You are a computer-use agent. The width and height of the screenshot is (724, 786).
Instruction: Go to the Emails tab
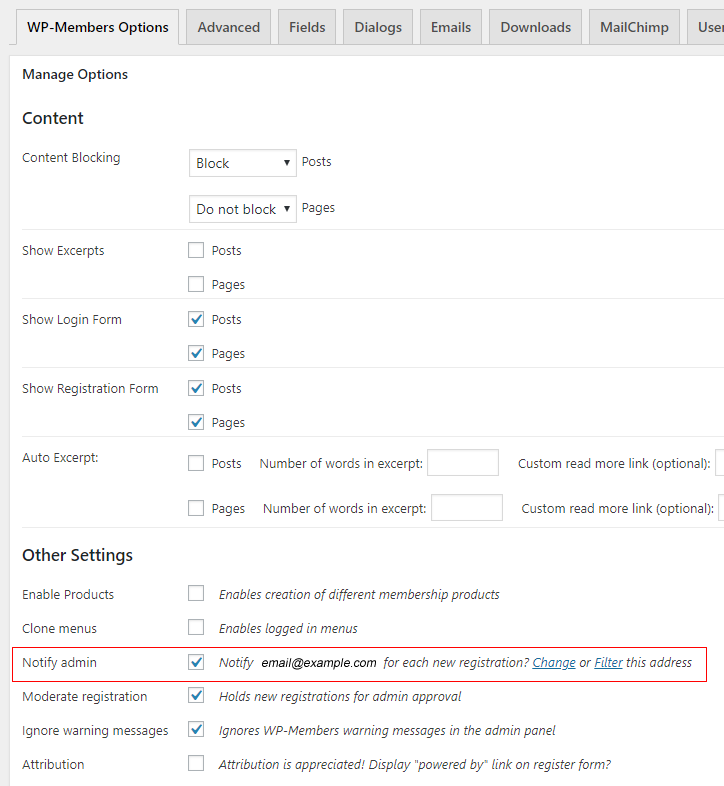pyautogui.click(x=451, y=27)
